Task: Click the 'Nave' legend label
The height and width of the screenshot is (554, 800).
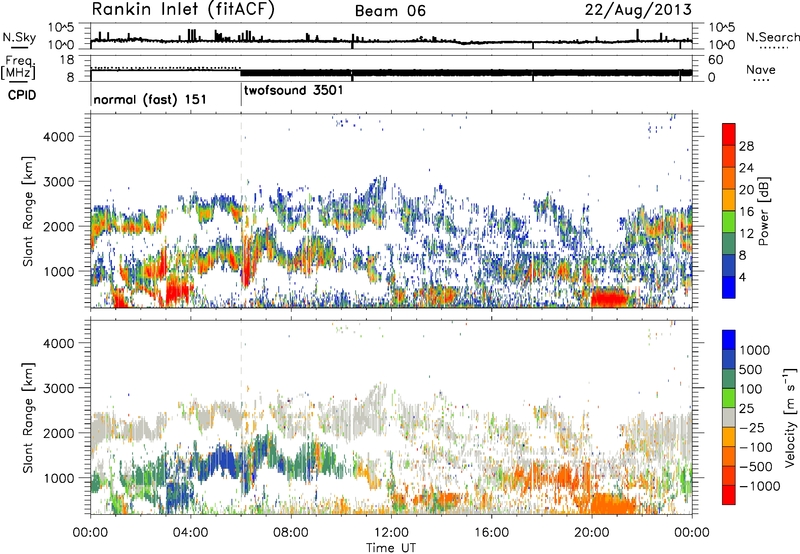Action: [761, 70]
